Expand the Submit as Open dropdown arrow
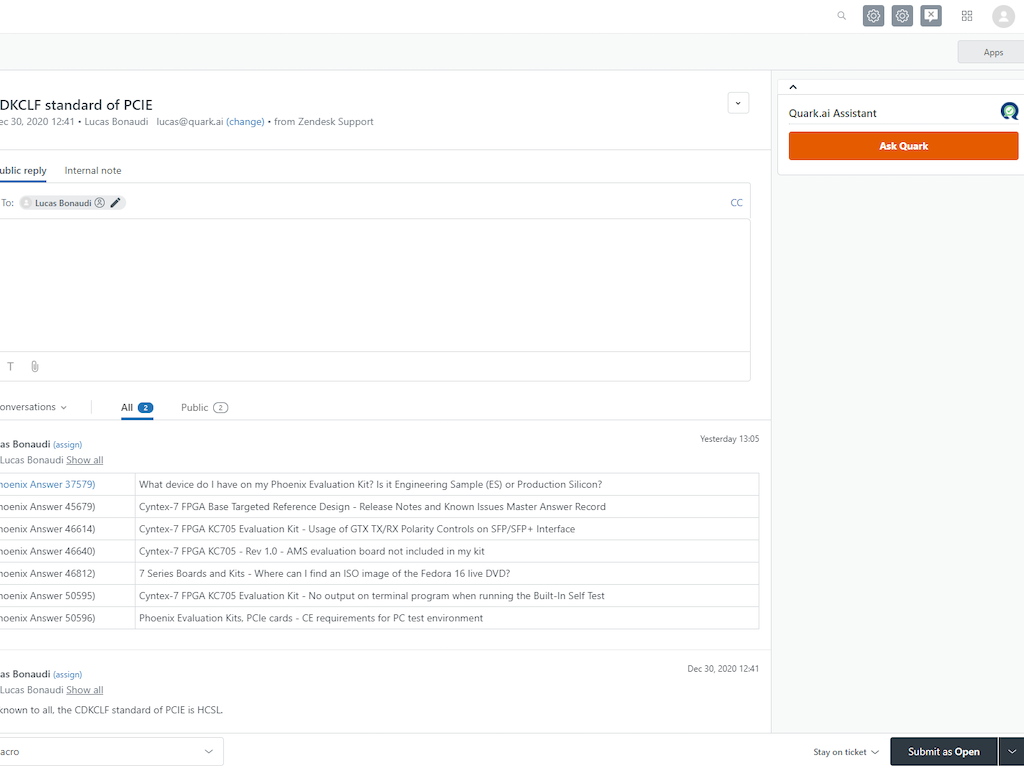 click(x=1010, y=751)
